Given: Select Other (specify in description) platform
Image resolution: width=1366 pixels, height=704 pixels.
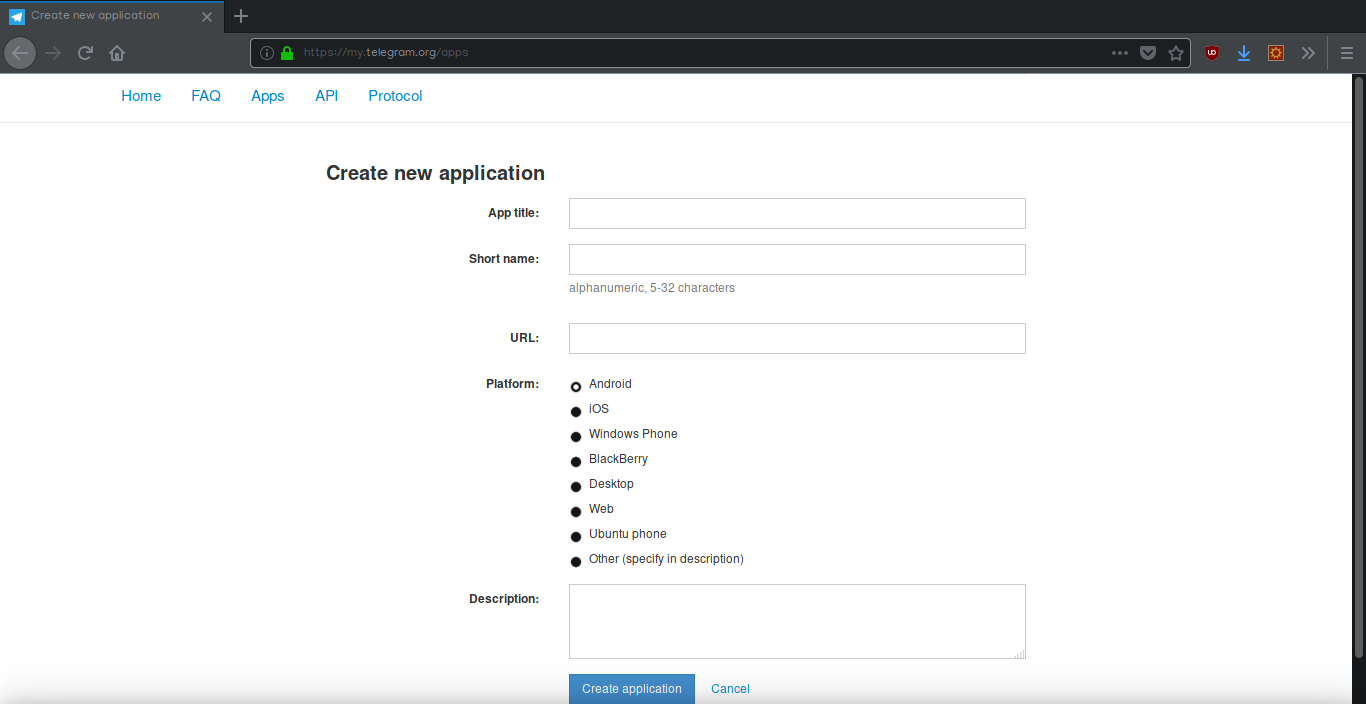Looking at the screenshot, I should click(x=576, y=561).
